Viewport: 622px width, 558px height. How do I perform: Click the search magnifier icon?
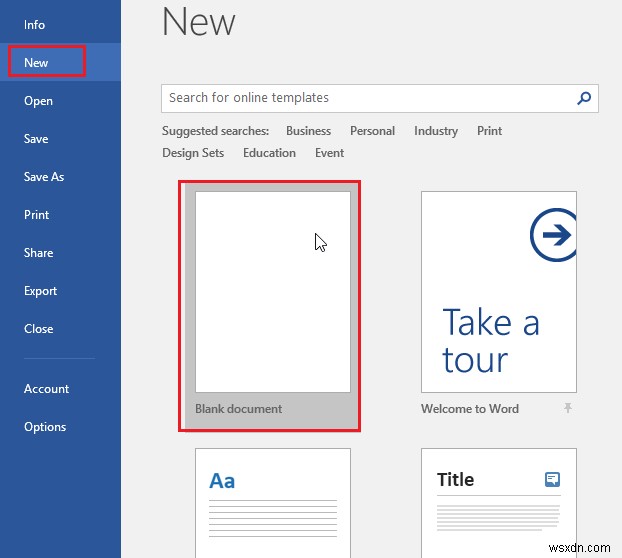click(584, 98)
